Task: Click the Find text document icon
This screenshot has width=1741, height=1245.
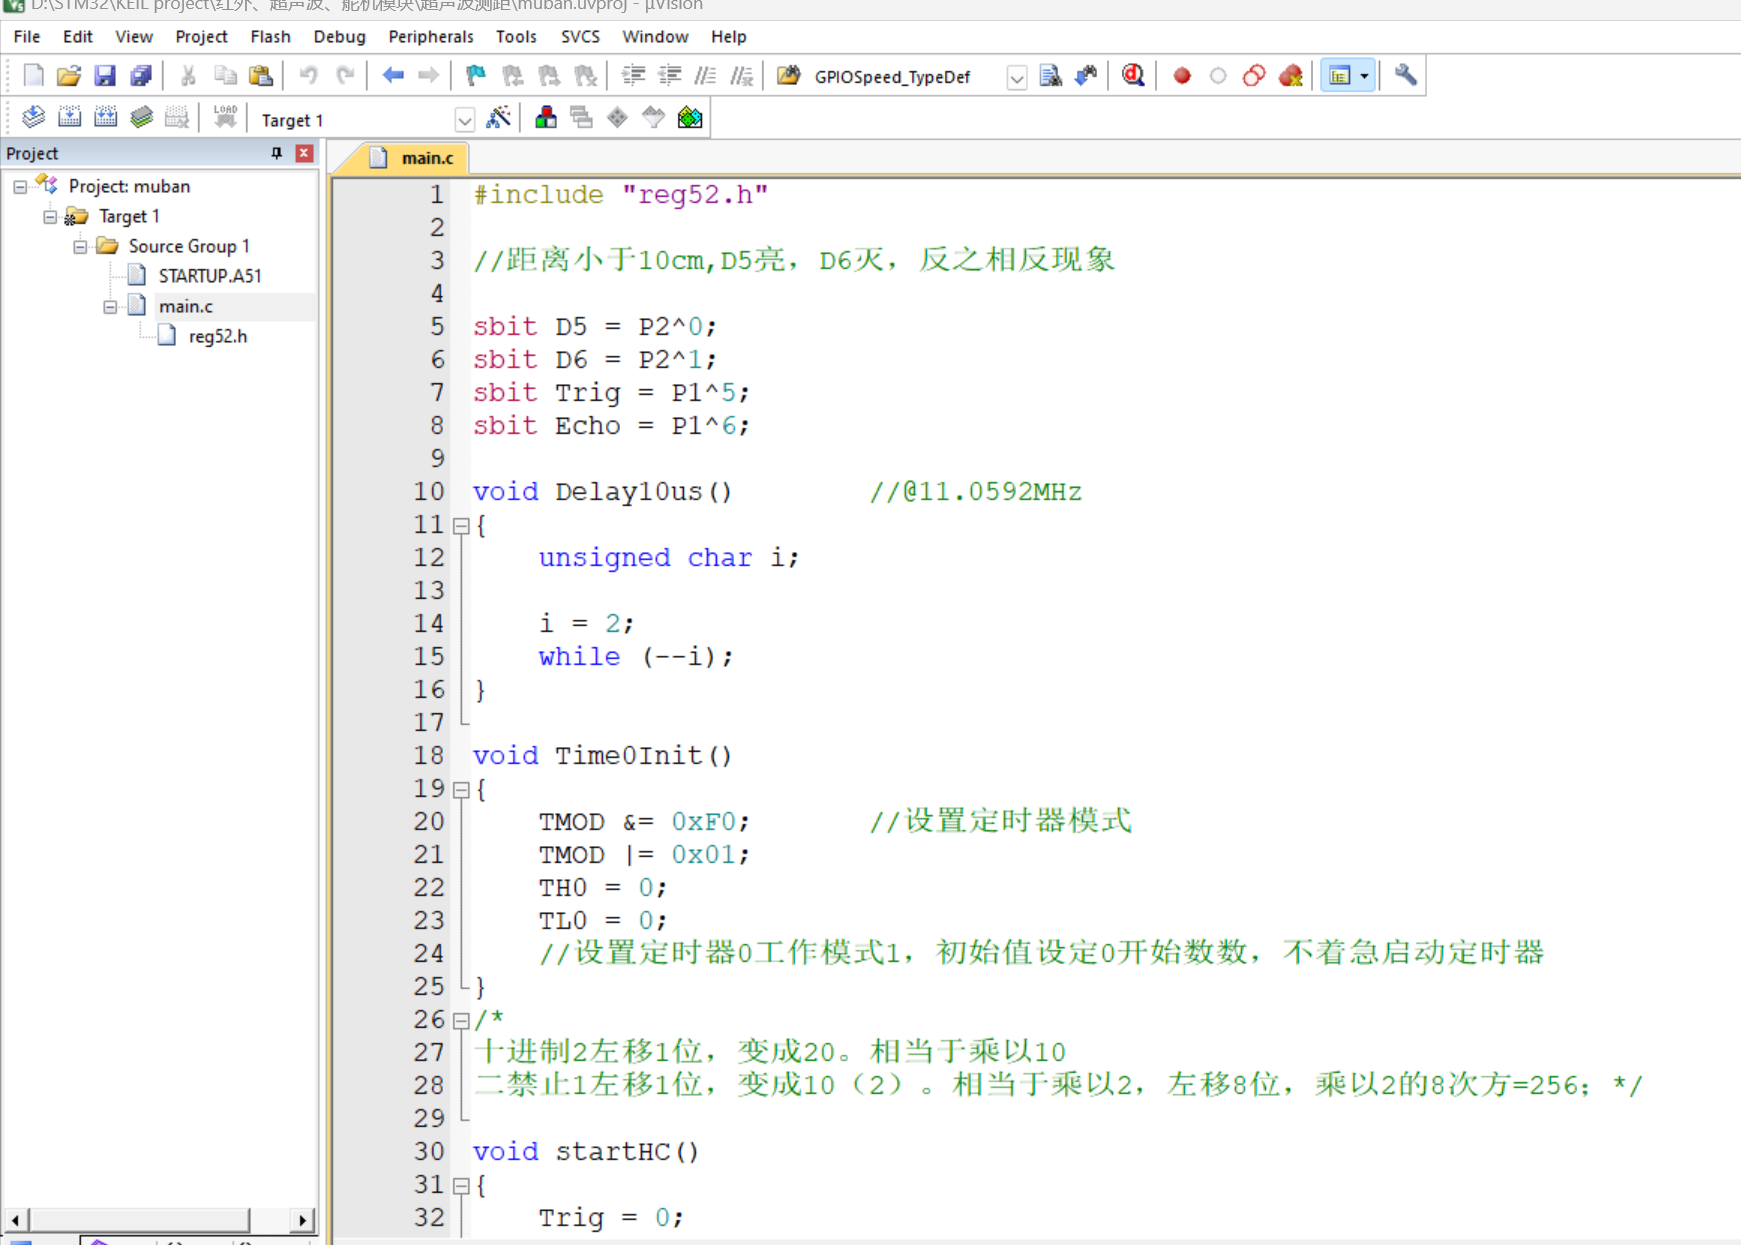Action: coord(1050,76)
